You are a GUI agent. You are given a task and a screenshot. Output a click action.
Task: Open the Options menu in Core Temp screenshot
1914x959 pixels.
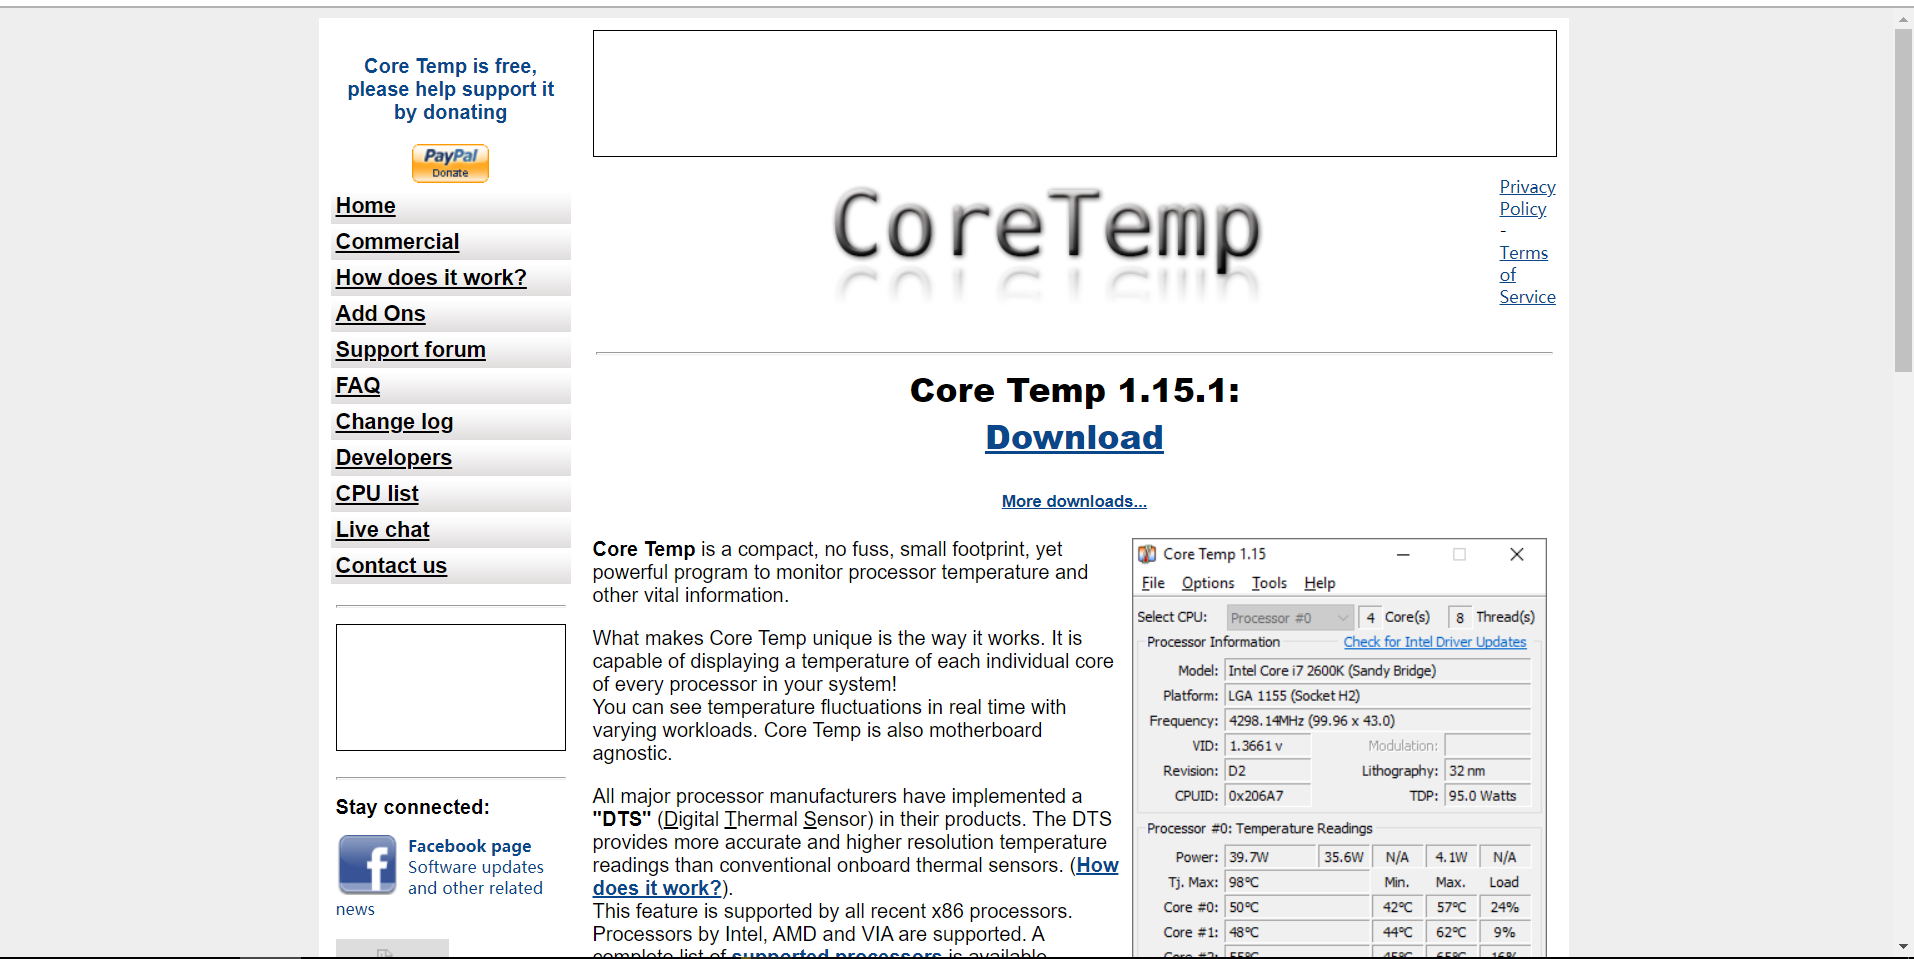(1208, 583)
